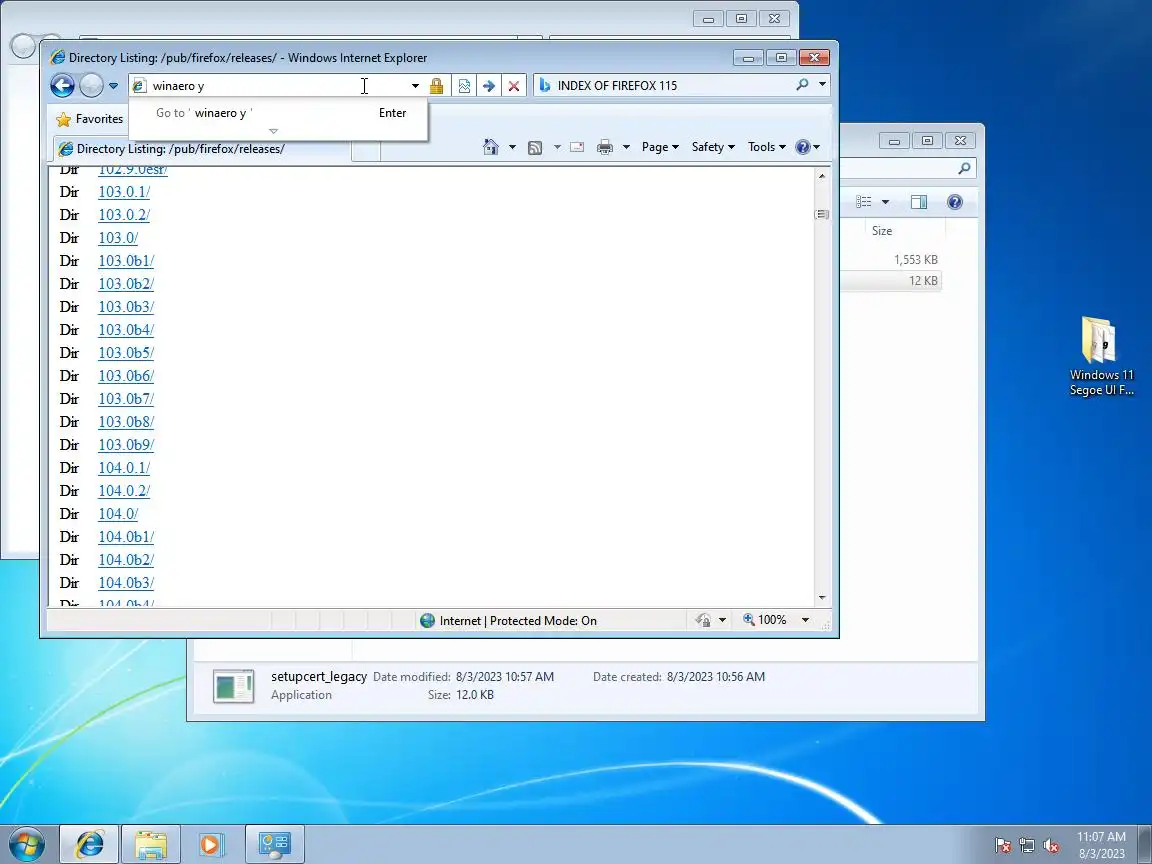The image size is (1152, 864).
Task: Open the 100% zoom level dropdown
Action: [805, 620]
